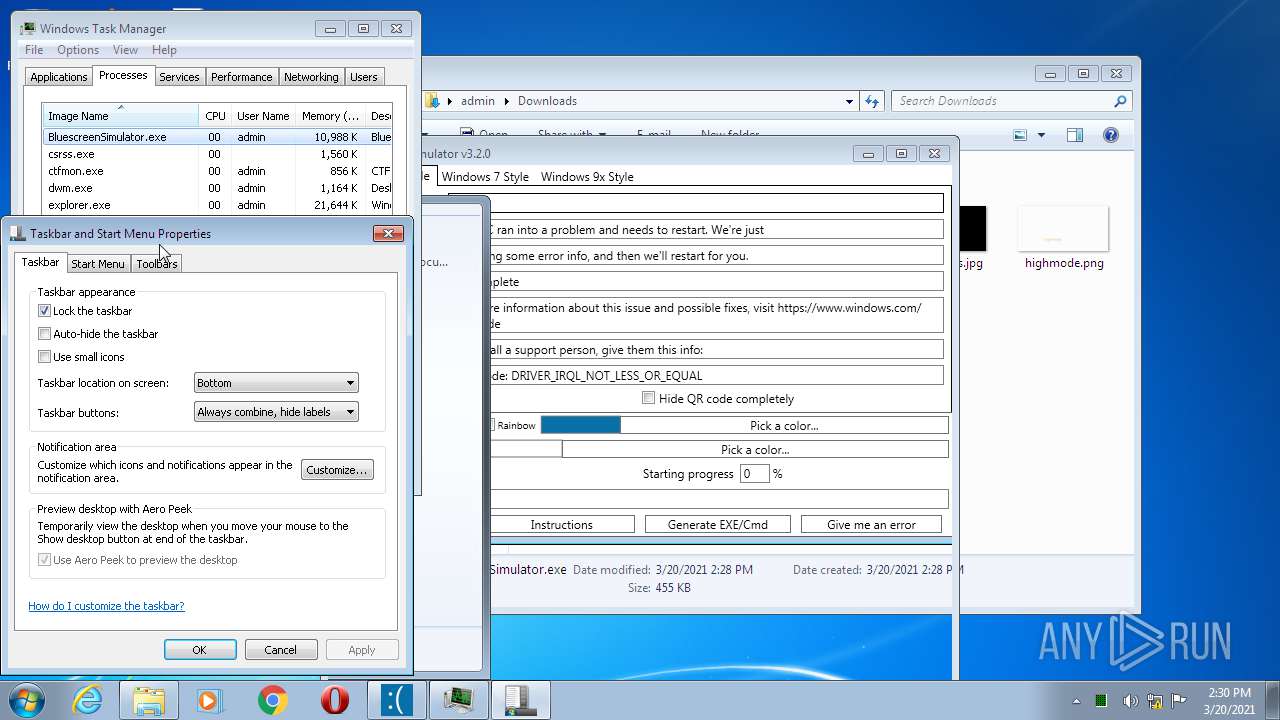Viewport: 1280px width, 720px height.
Task: Change view icon in Explorer toolbar
Action: [1020, 135]
